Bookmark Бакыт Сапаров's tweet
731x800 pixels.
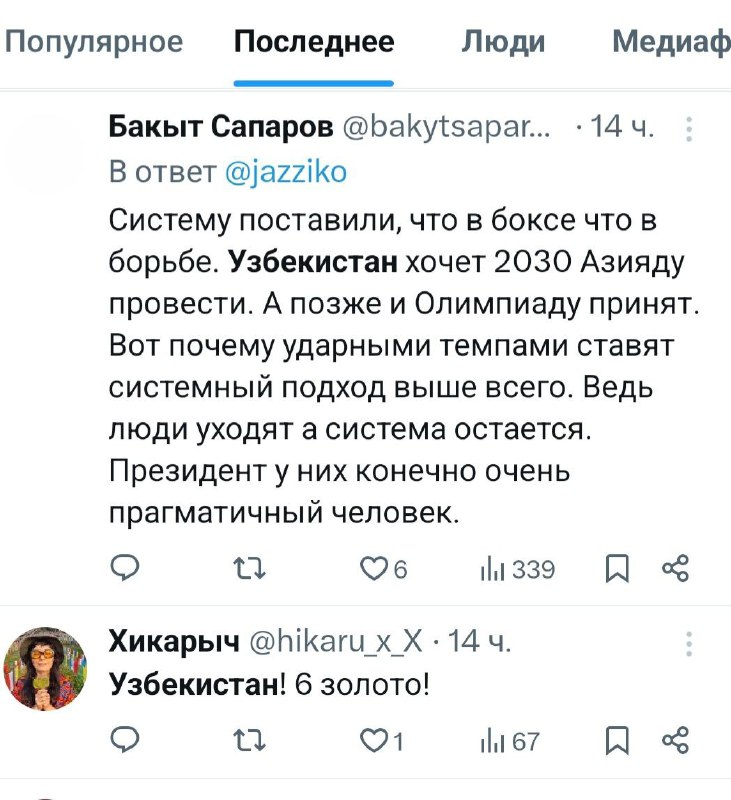pos(617,569)
